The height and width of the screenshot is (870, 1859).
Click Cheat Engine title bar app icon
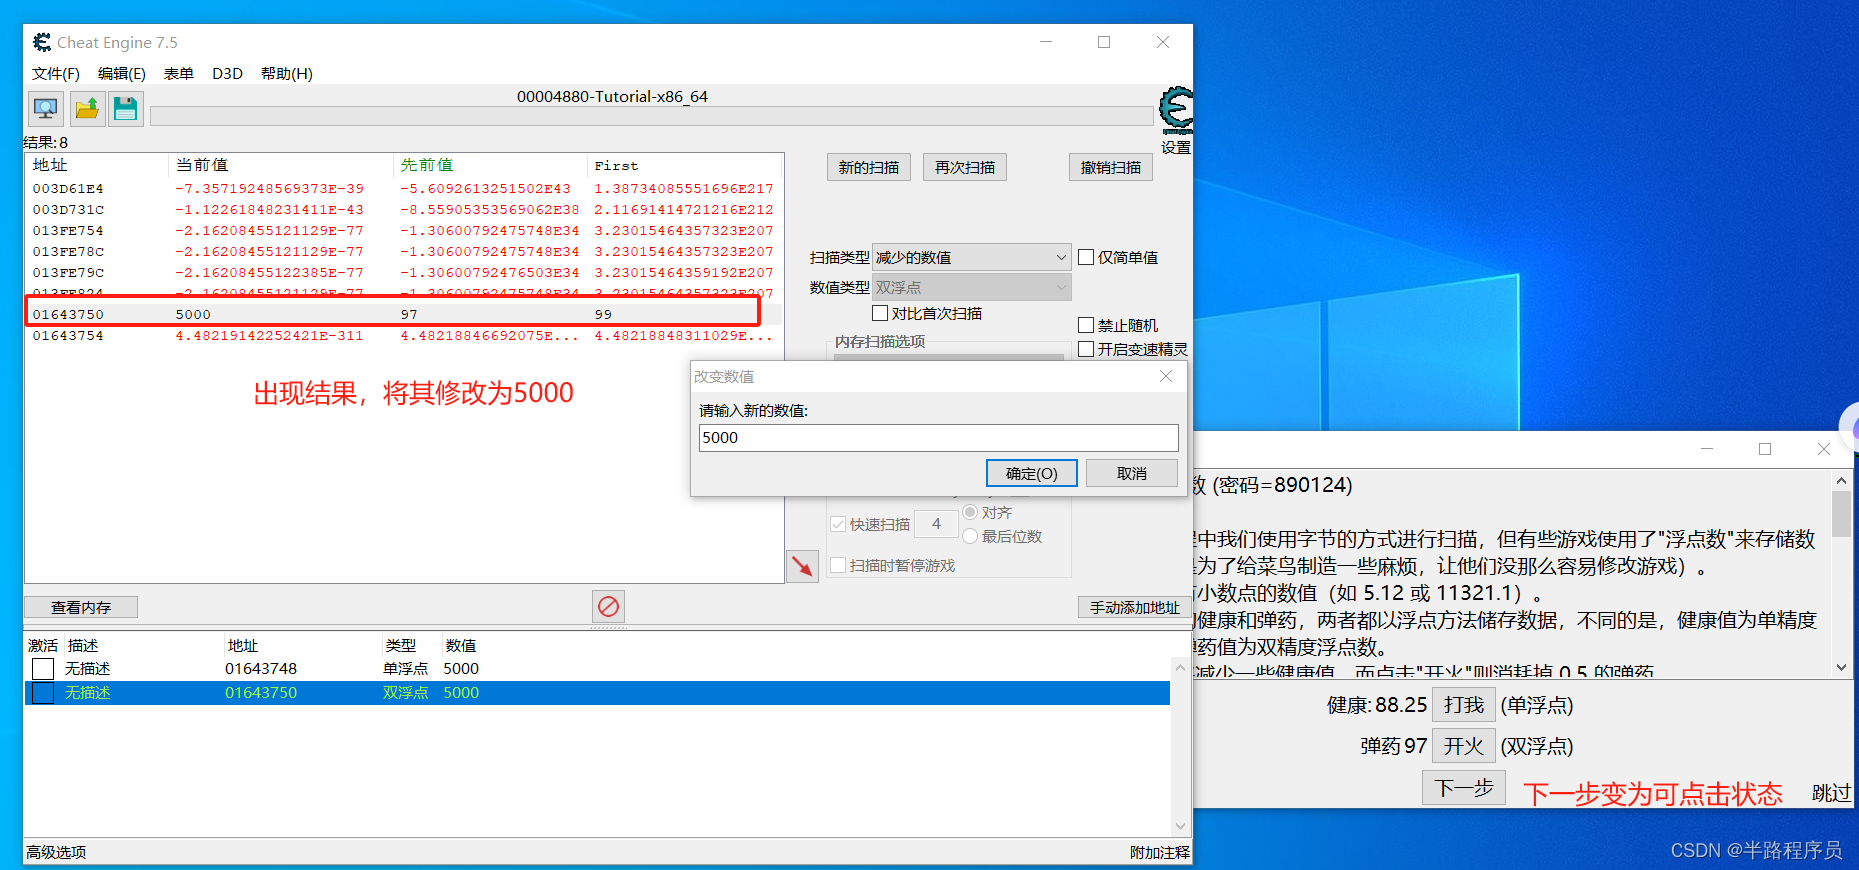click(x=42, y=42)
